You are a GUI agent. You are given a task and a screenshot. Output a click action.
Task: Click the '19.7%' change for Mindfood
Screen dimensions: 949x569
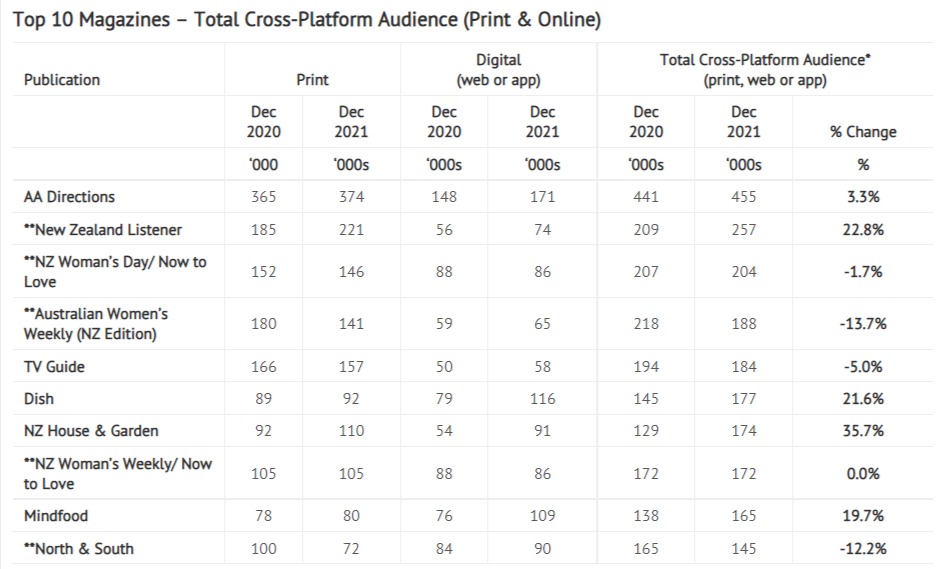pyautogui.click(x=863, y=516)
